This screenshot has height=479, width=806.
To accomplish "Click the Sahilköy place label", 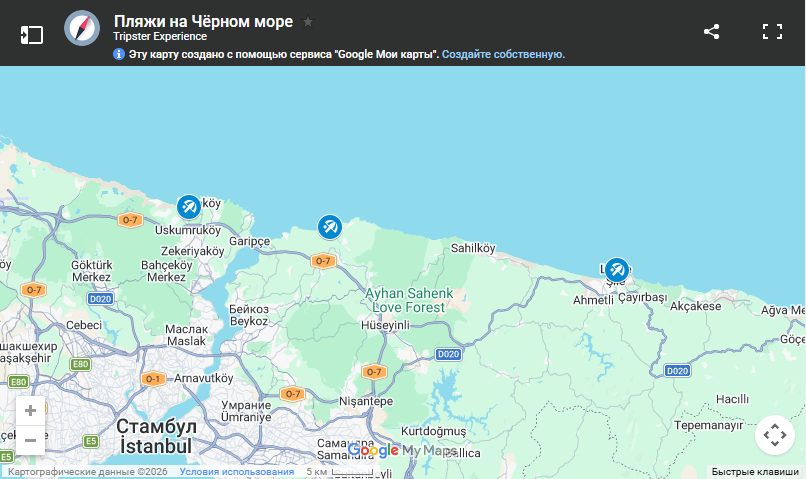I will pyautogui.click(x=473, y=248).
